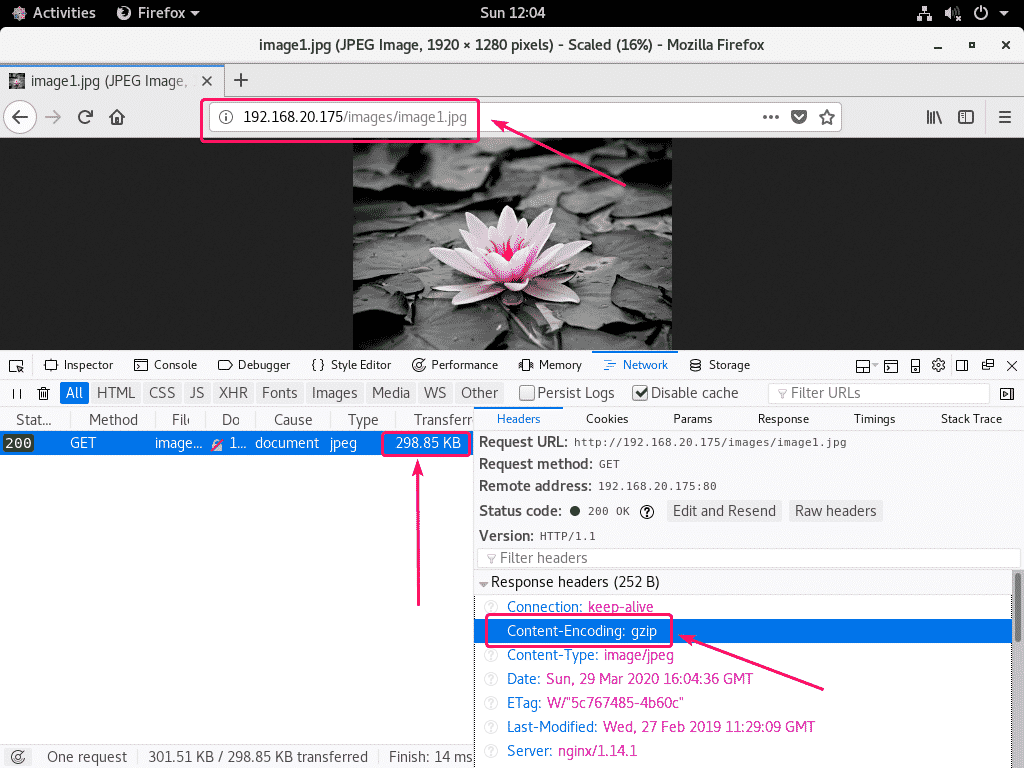View the Response details tab
This screenshot has height=768, width=1024.
pyautogui.click(x=783, y=419)
